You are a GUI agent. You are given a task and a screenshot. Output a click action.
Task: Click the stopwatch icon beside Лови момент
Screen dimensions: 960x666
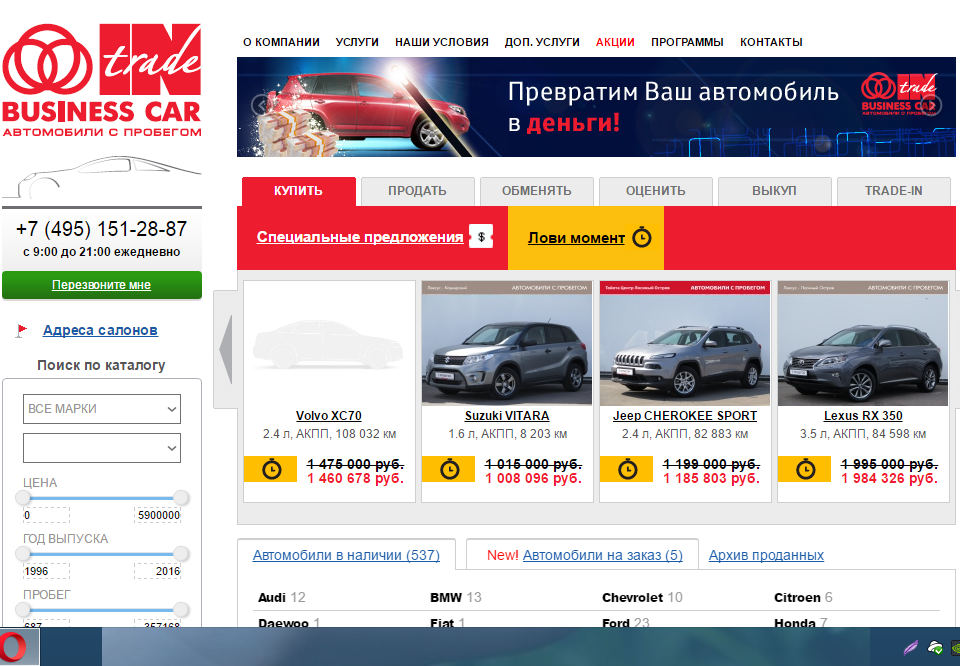coord(642,238)
